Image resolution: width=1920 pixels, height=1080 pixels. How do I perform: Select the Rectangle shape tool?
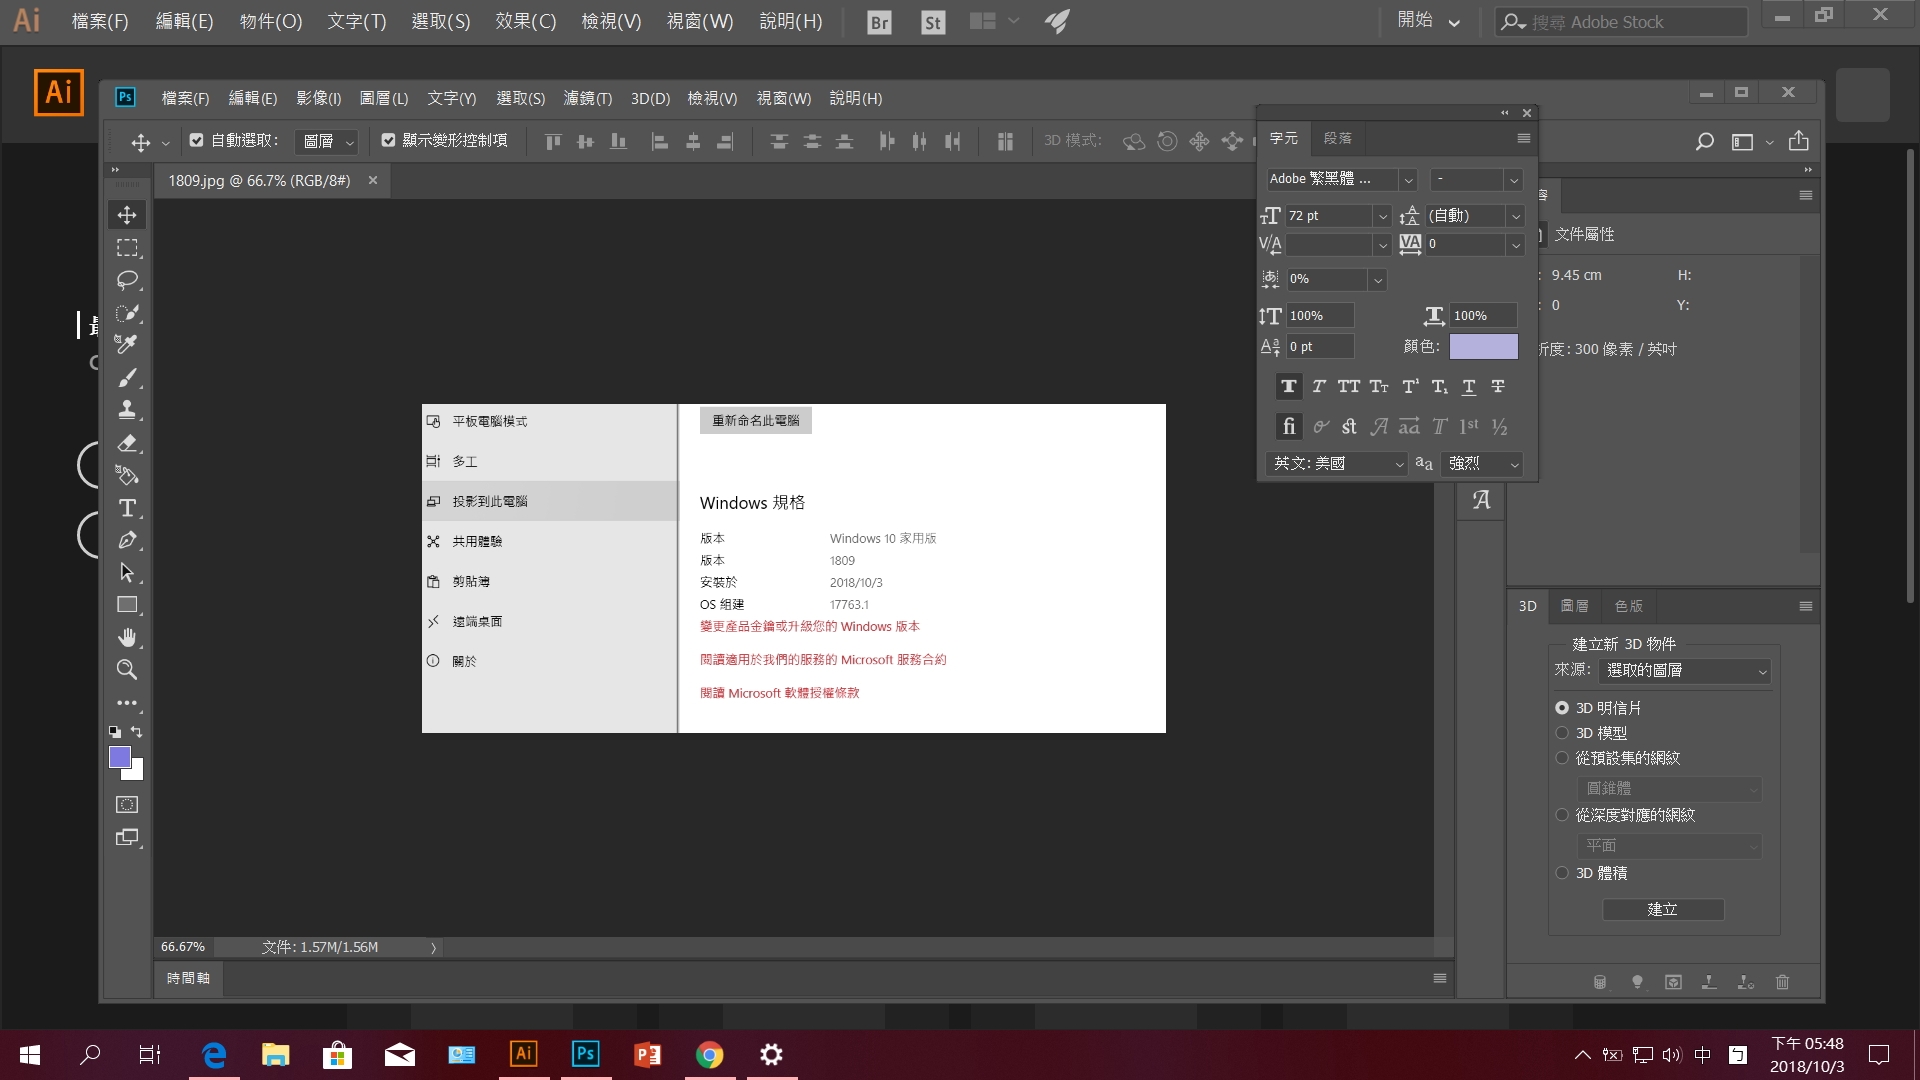[x=127, y=605]
